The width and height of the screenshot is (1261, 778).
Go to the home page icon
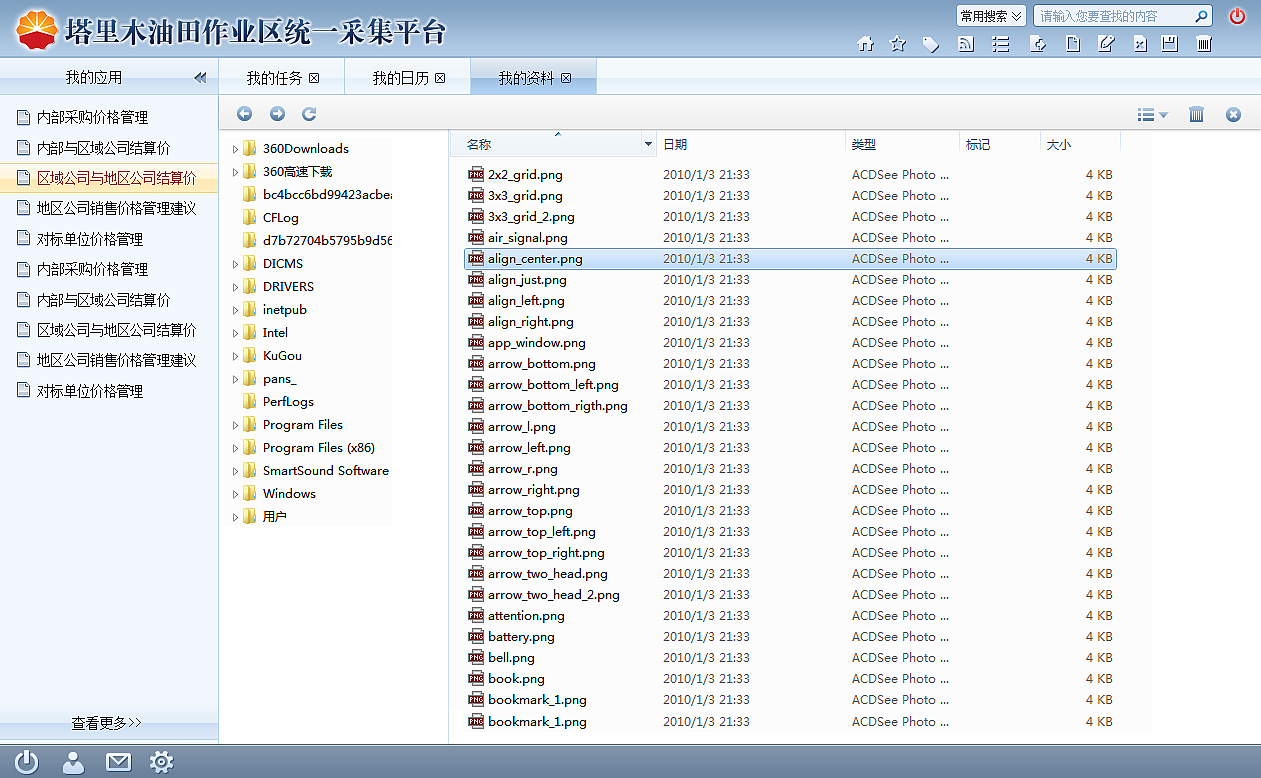pos(866,44)
